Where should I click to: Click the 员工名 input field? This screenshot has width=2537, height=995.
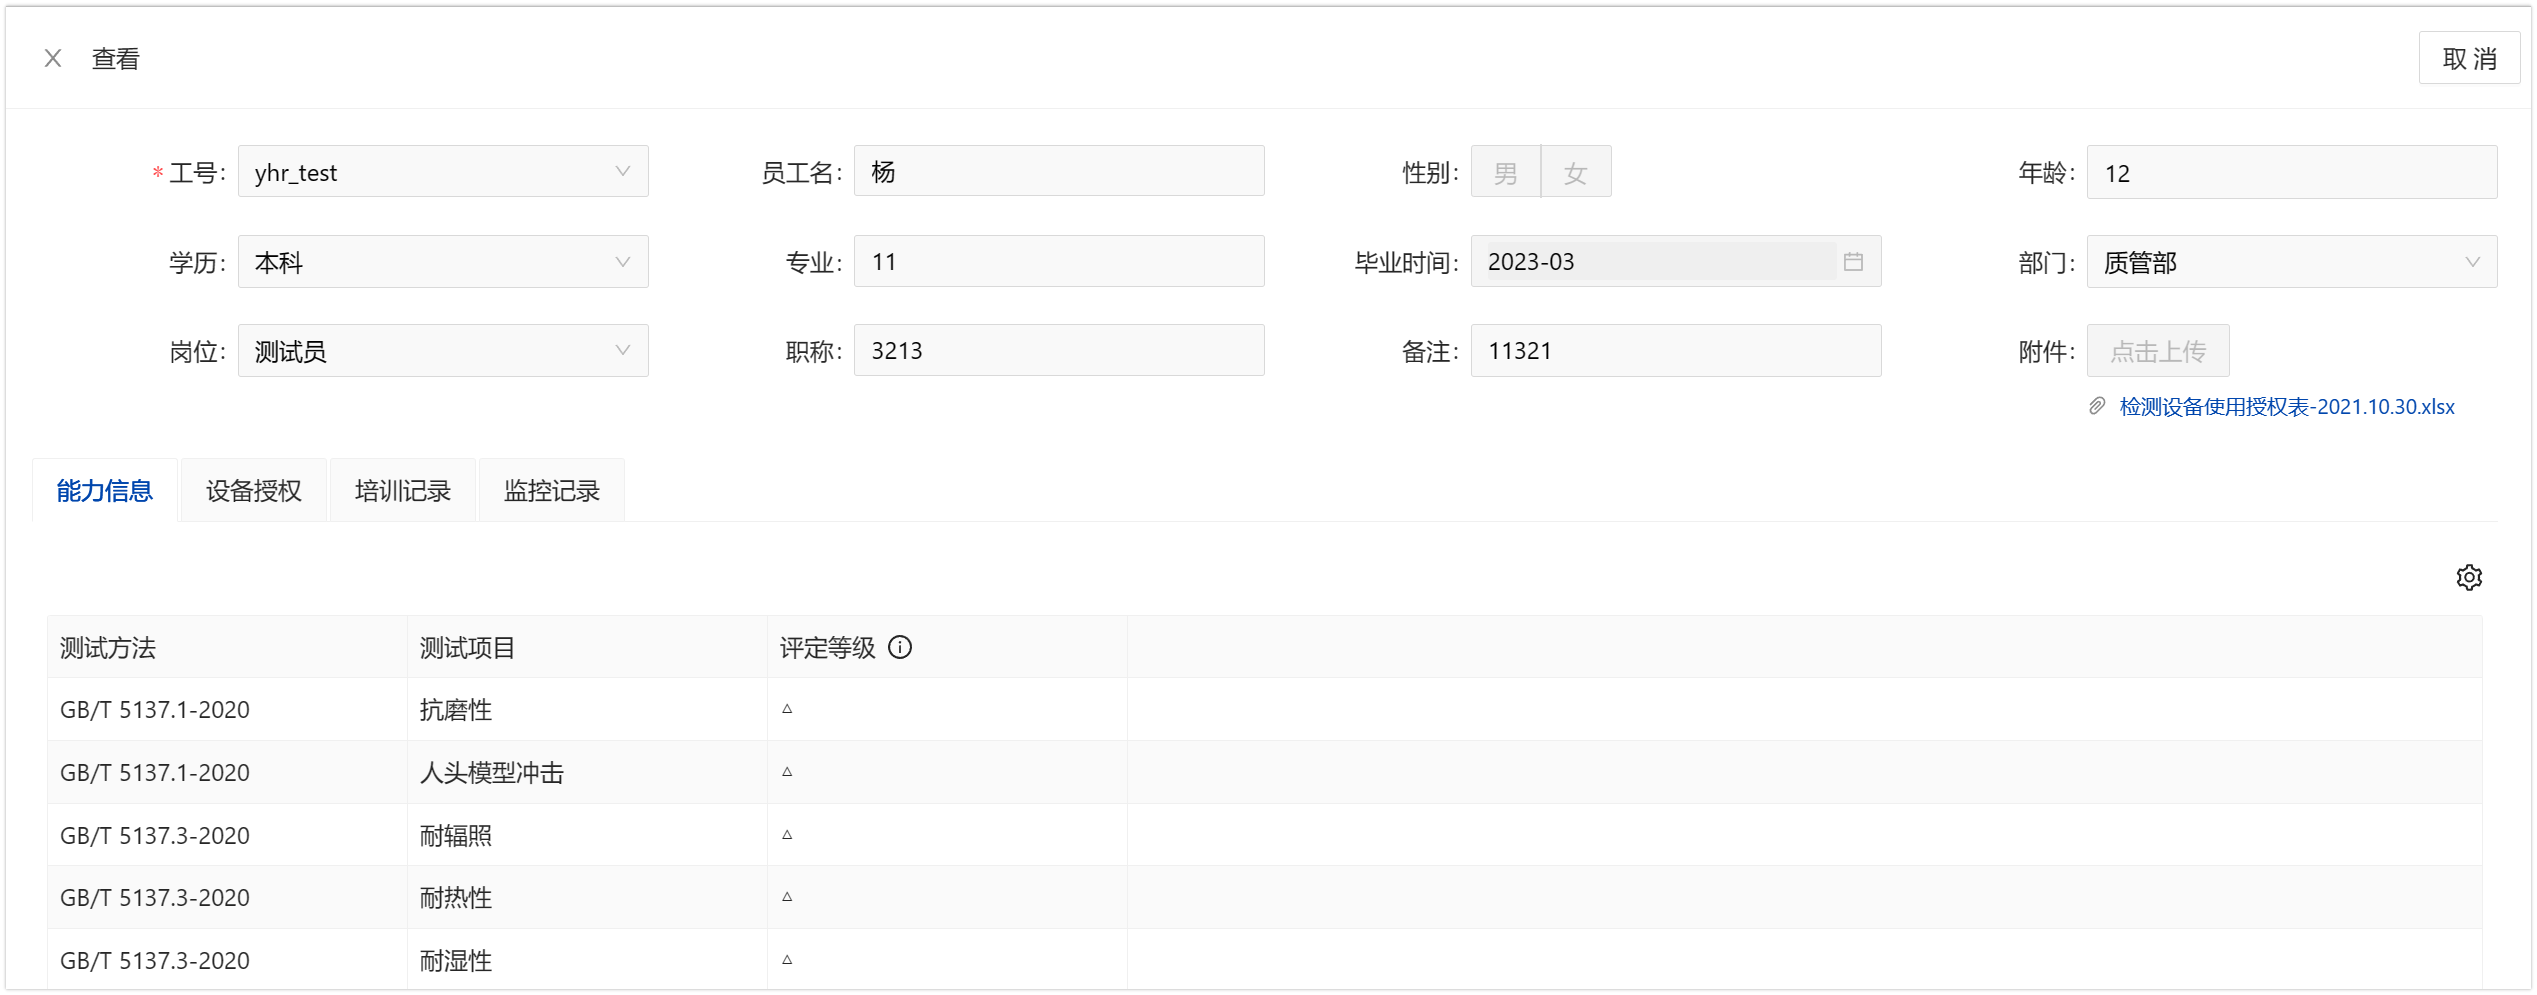click(1058, 172)
